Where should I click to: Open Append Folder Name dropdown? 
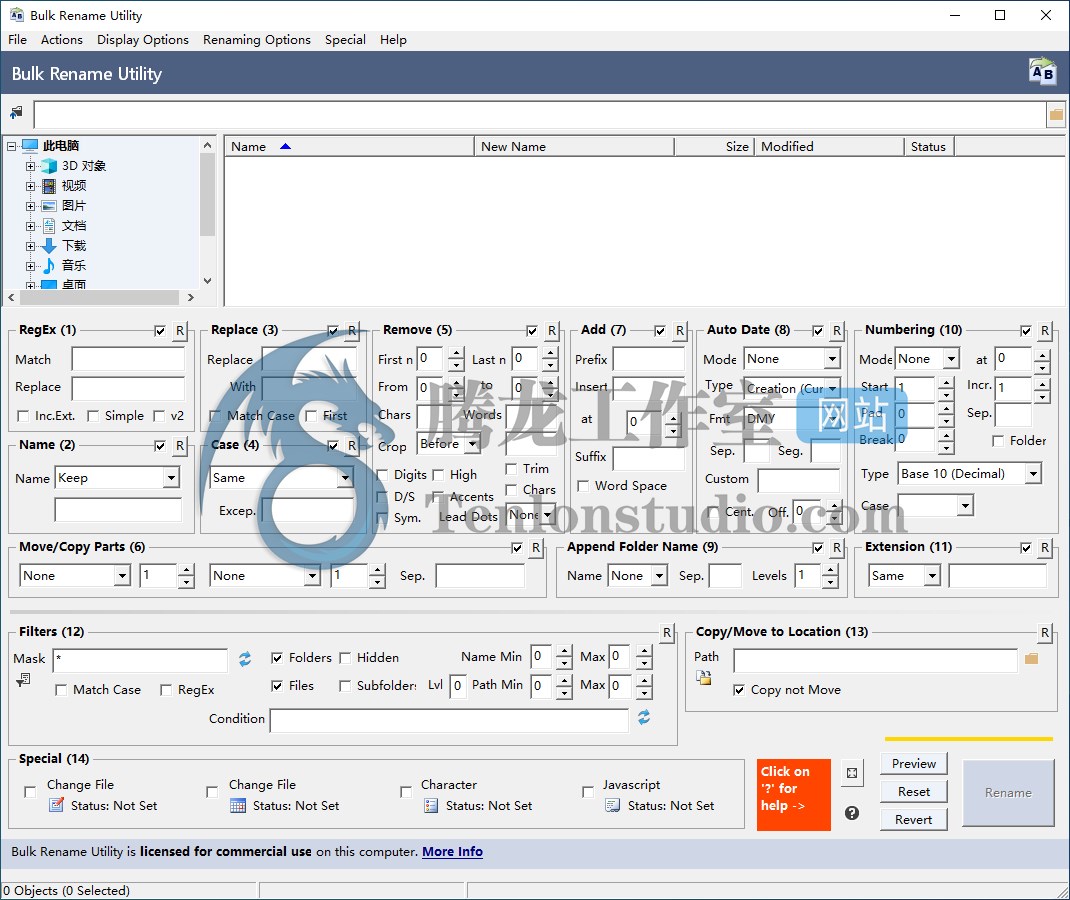point(659,576)
